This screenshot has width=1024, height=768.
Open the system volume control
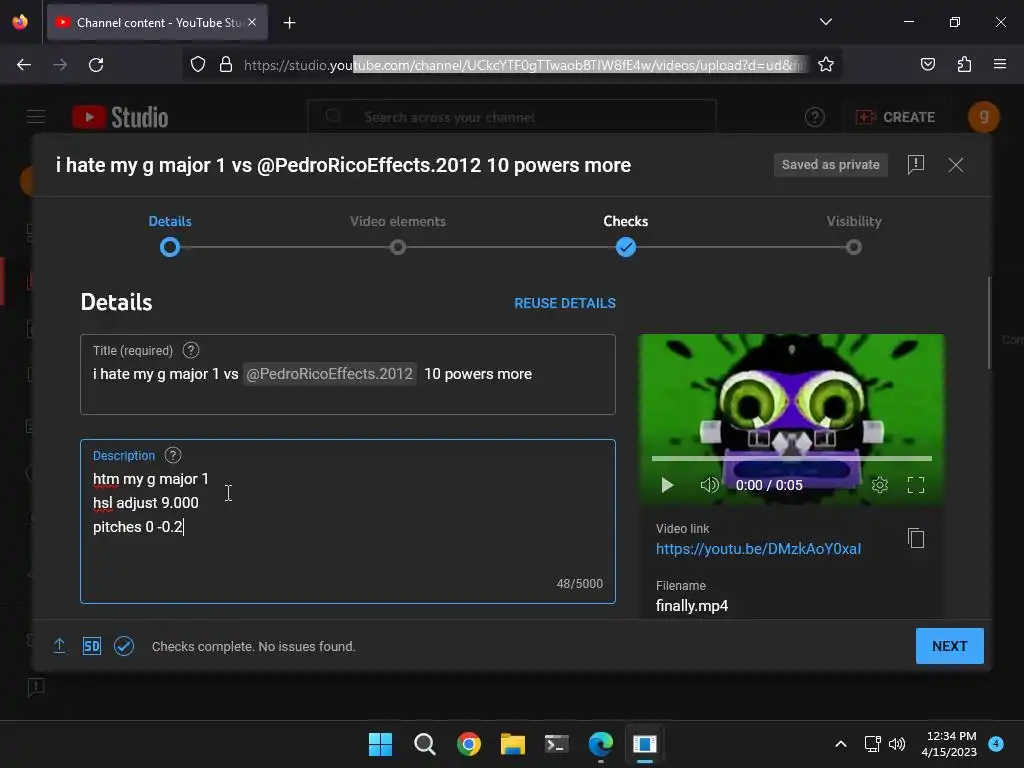coord(897,744)
